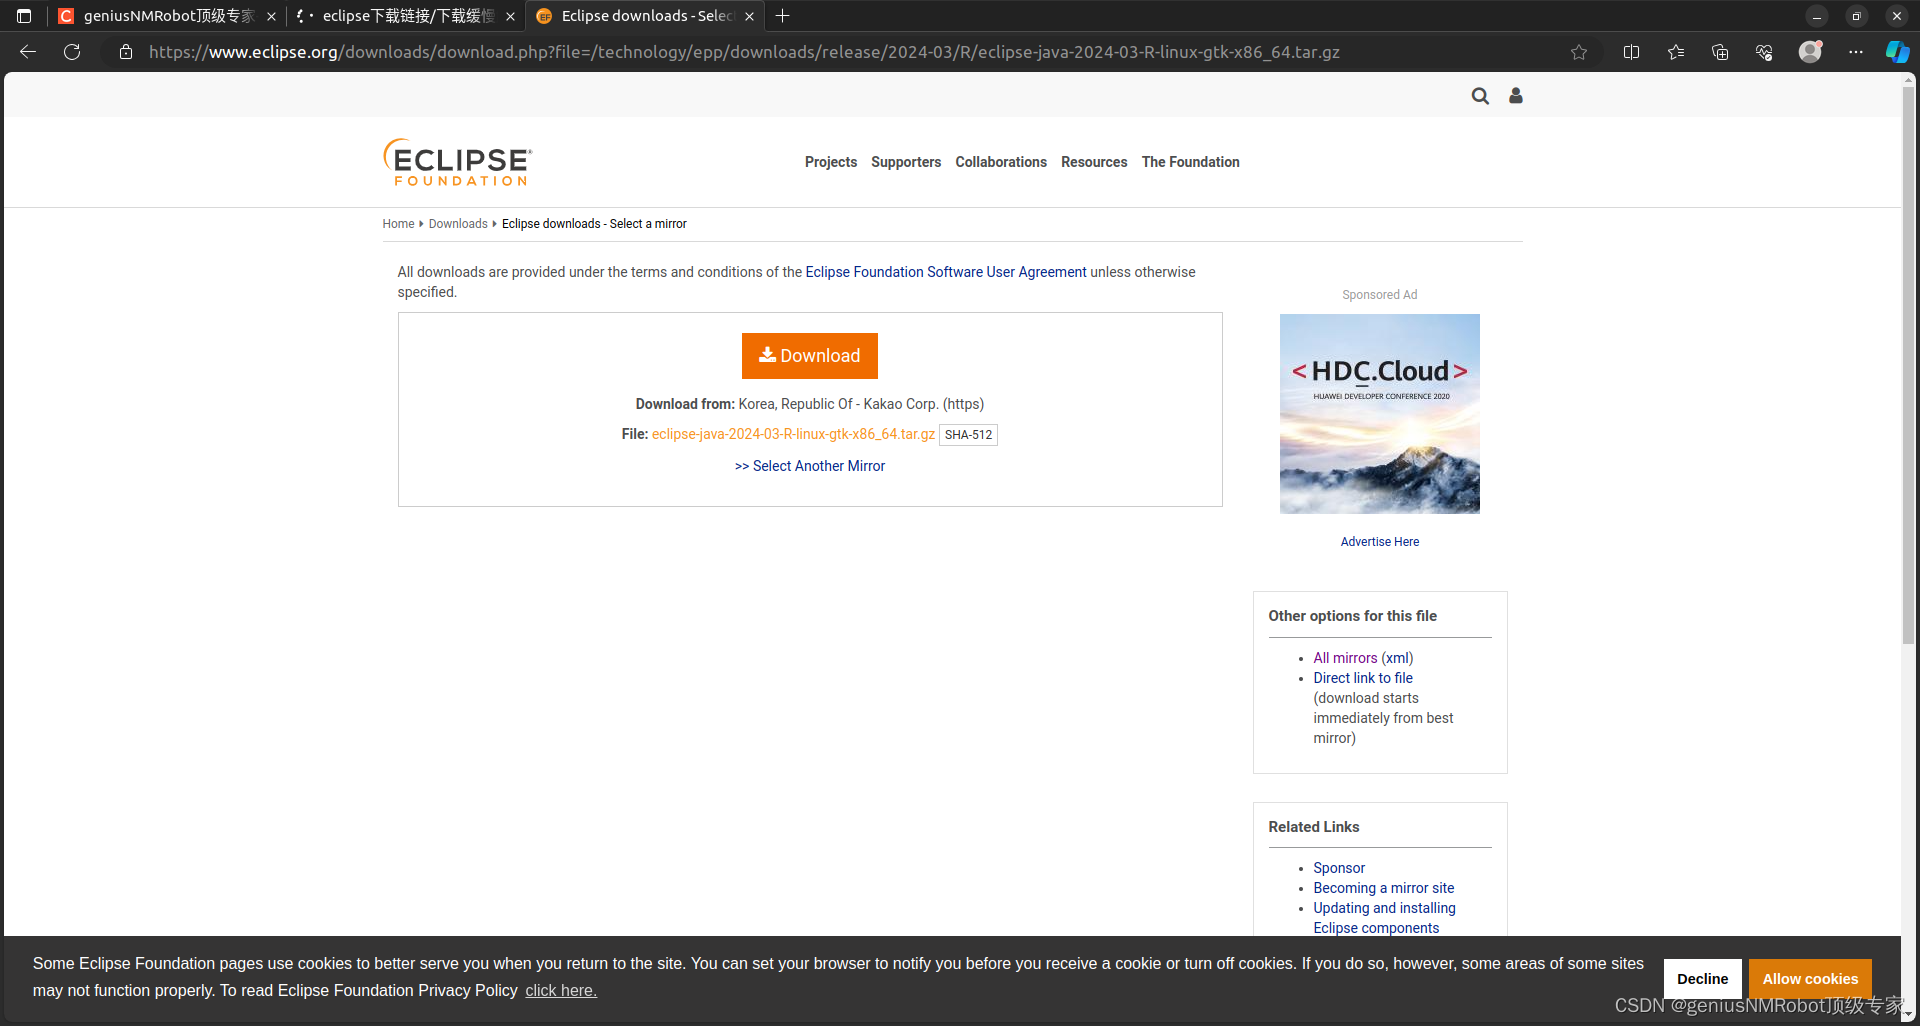Screen dimensions: 1920x1026
Task: Open the Eclipse user account icon
Action: tap(1516, 96)
